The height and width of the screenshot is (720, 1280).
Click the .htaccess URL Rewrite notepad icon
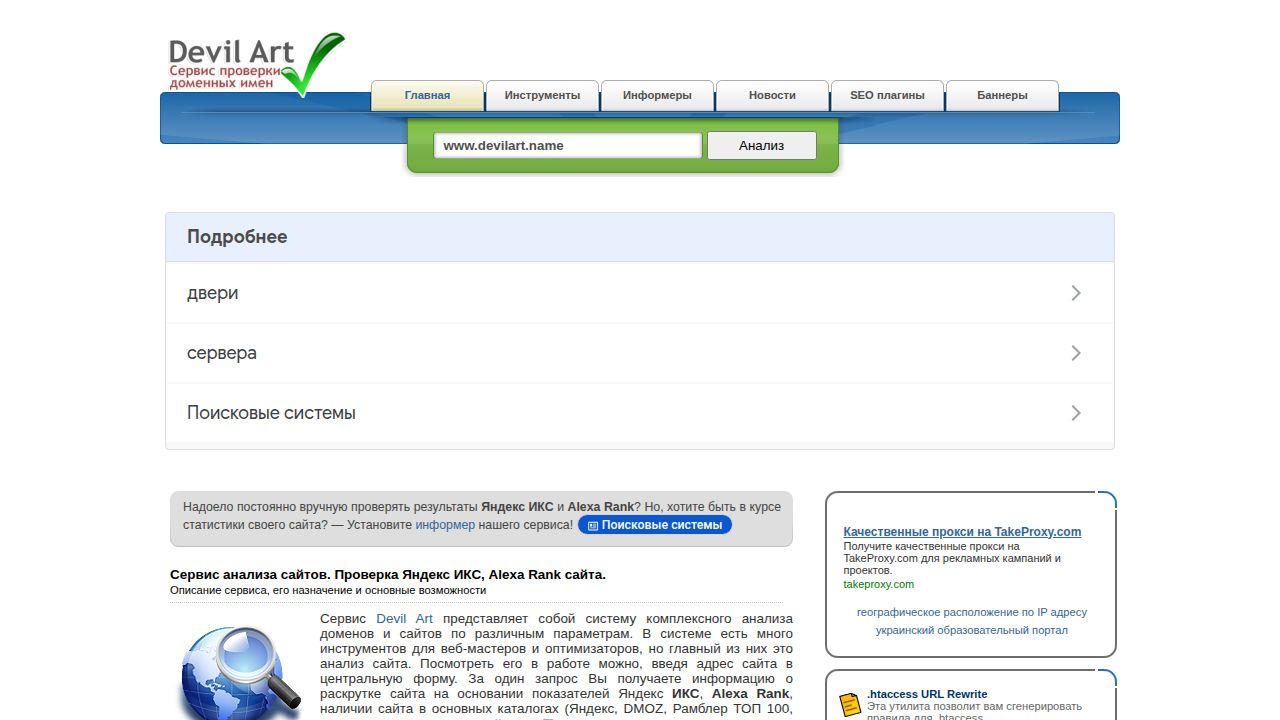pos(850,704)
